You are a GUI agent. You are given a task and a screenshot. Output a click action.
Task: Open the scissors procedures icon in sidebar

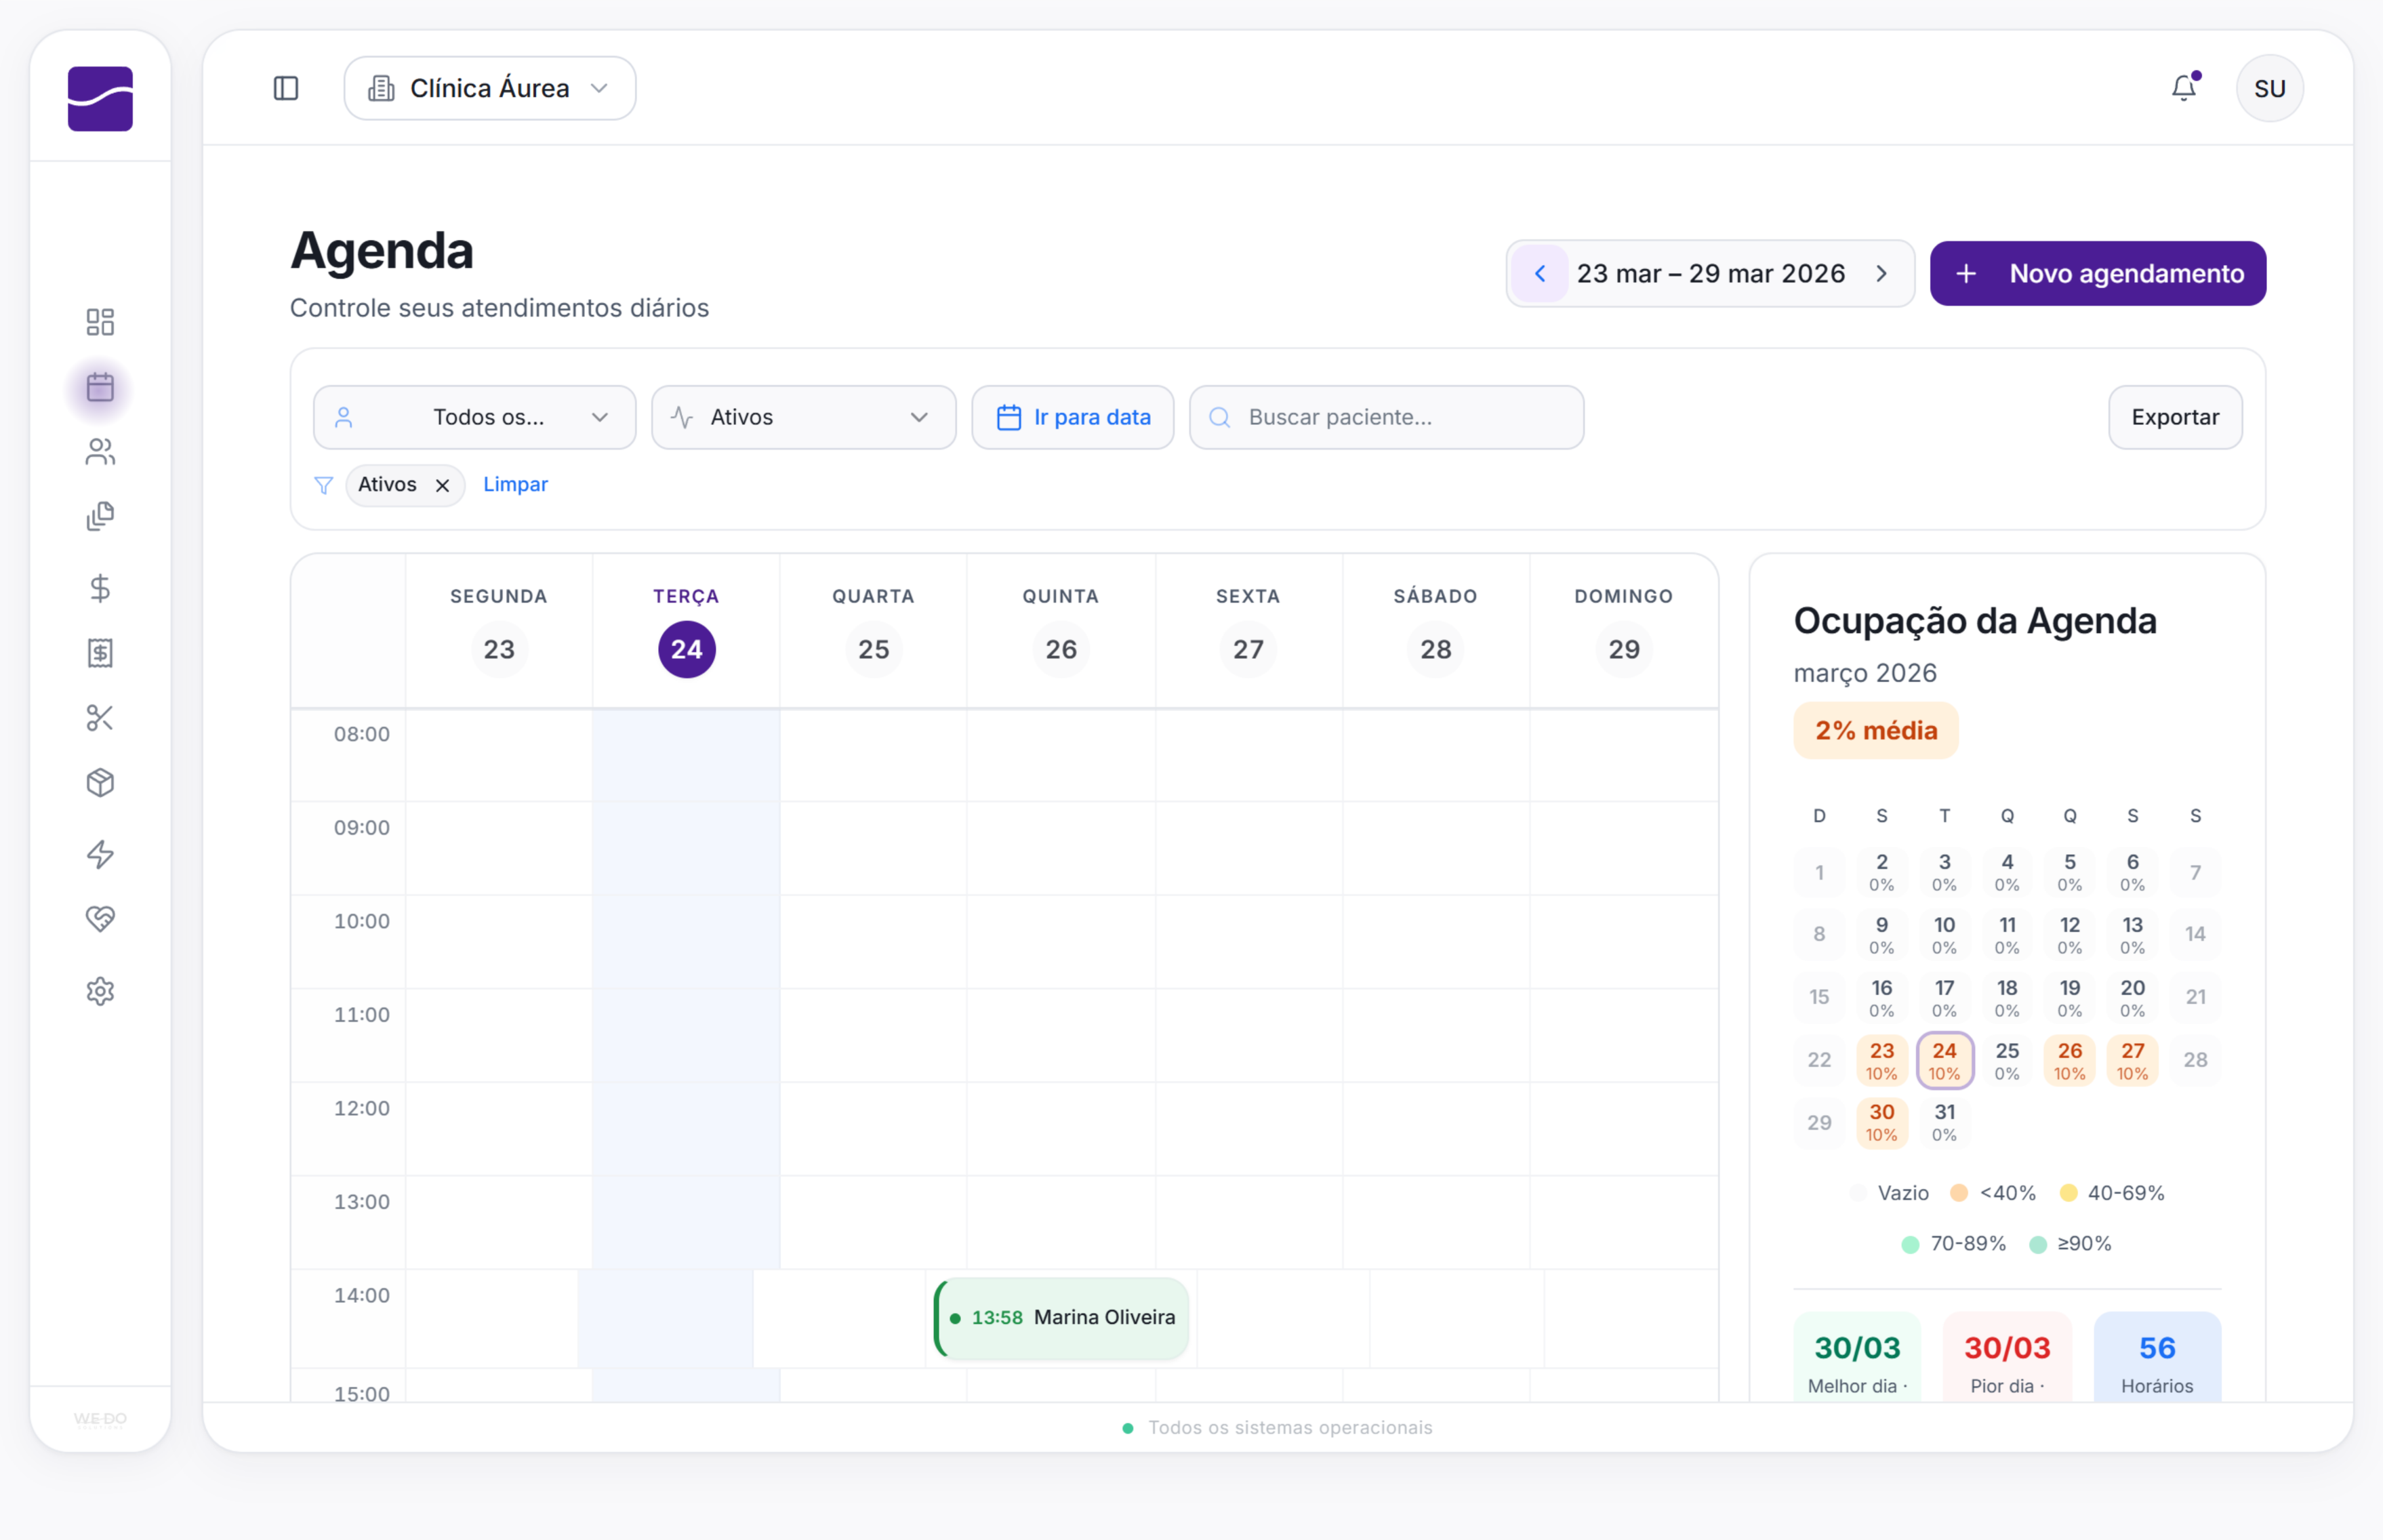pos(100,718)
